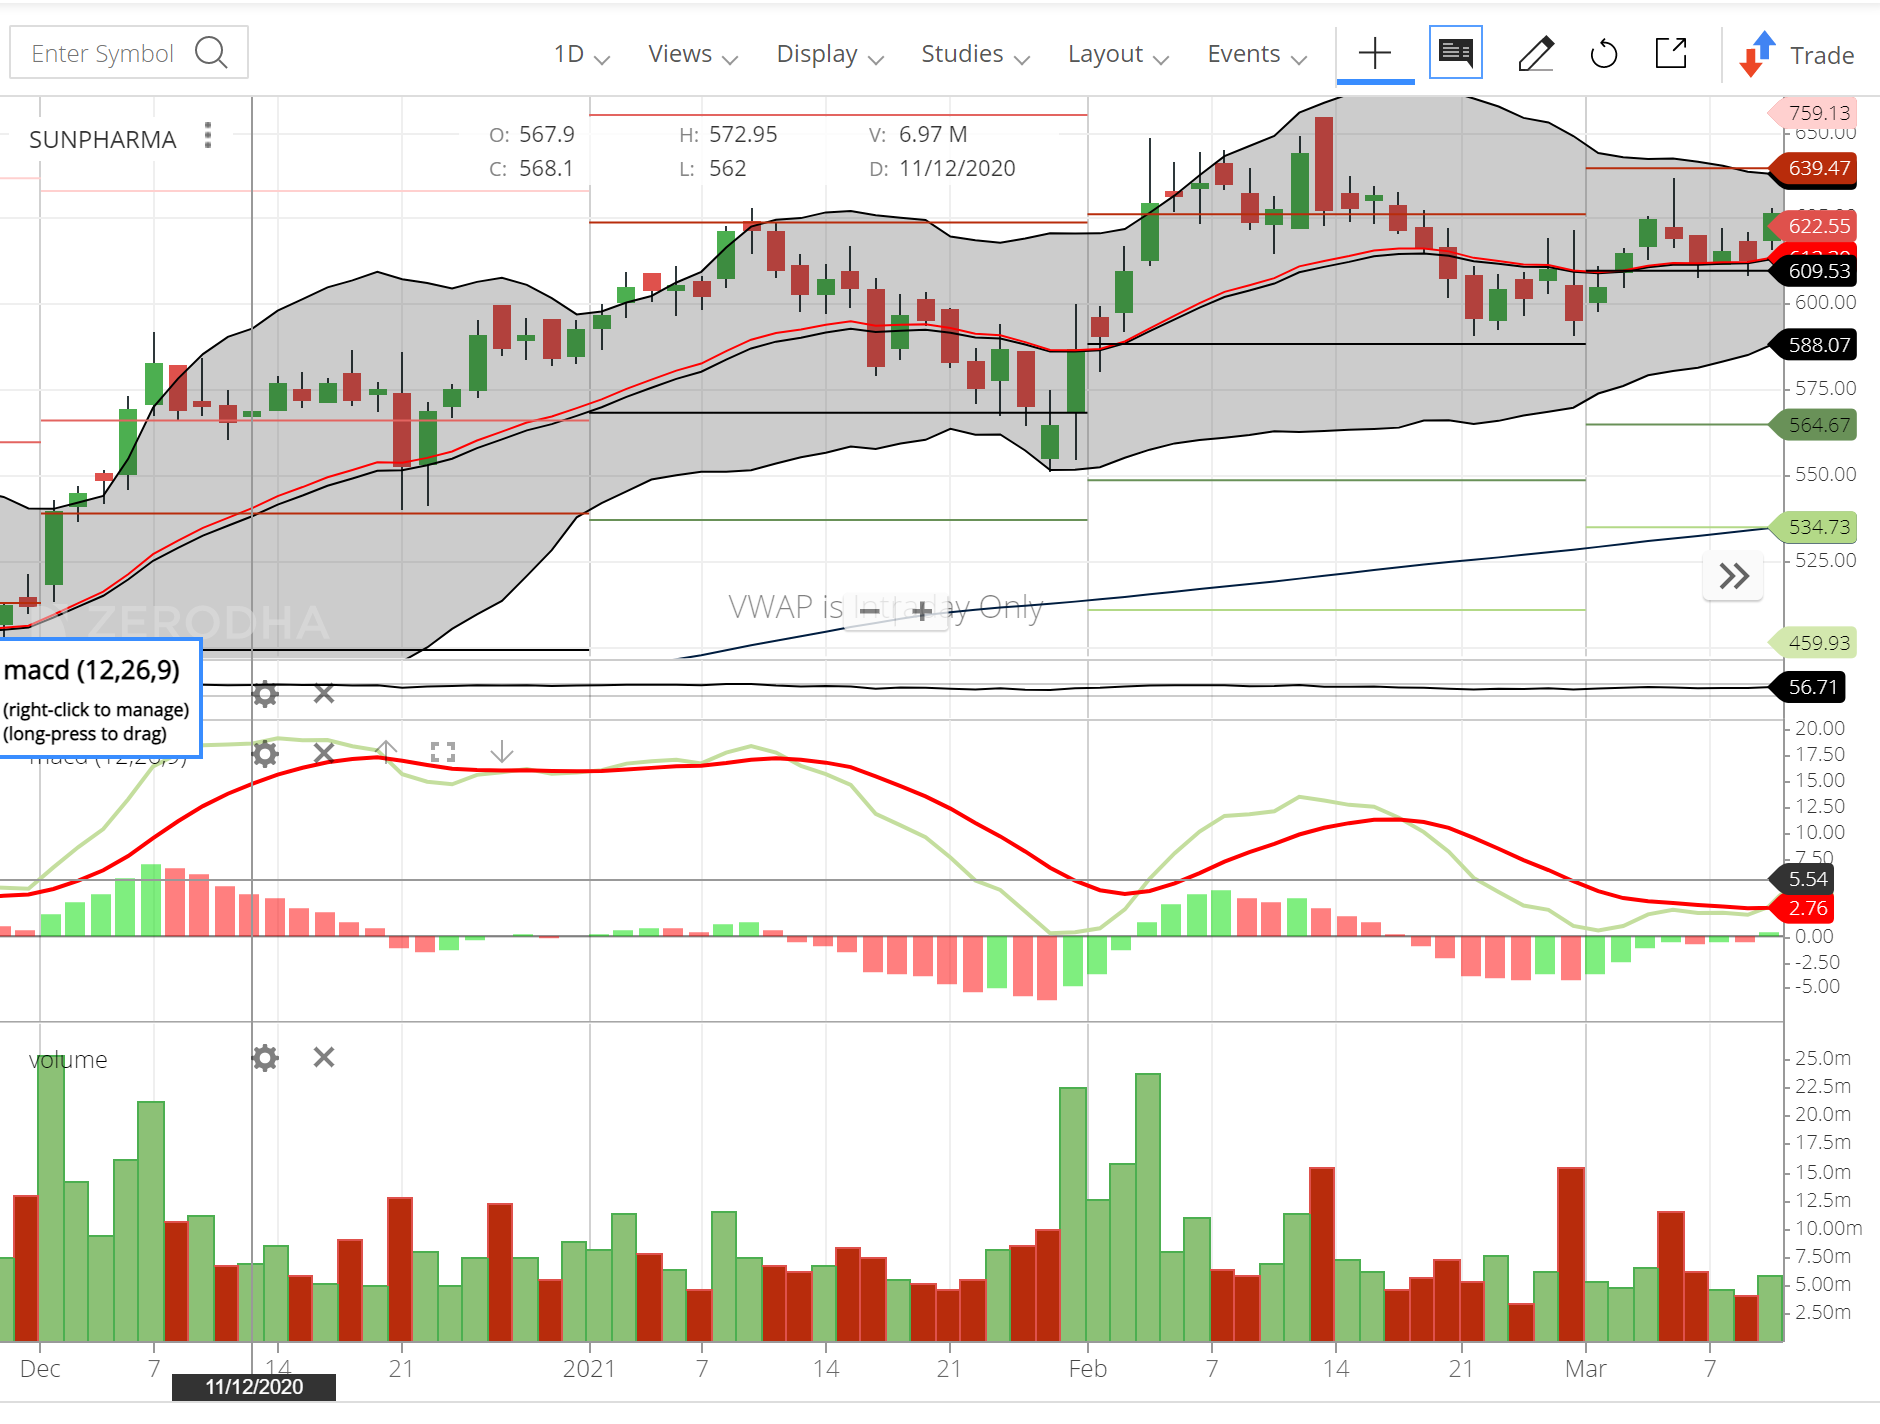
Task: Click the macd (12,26,9) tooltip label
Action: coord(92,670)
